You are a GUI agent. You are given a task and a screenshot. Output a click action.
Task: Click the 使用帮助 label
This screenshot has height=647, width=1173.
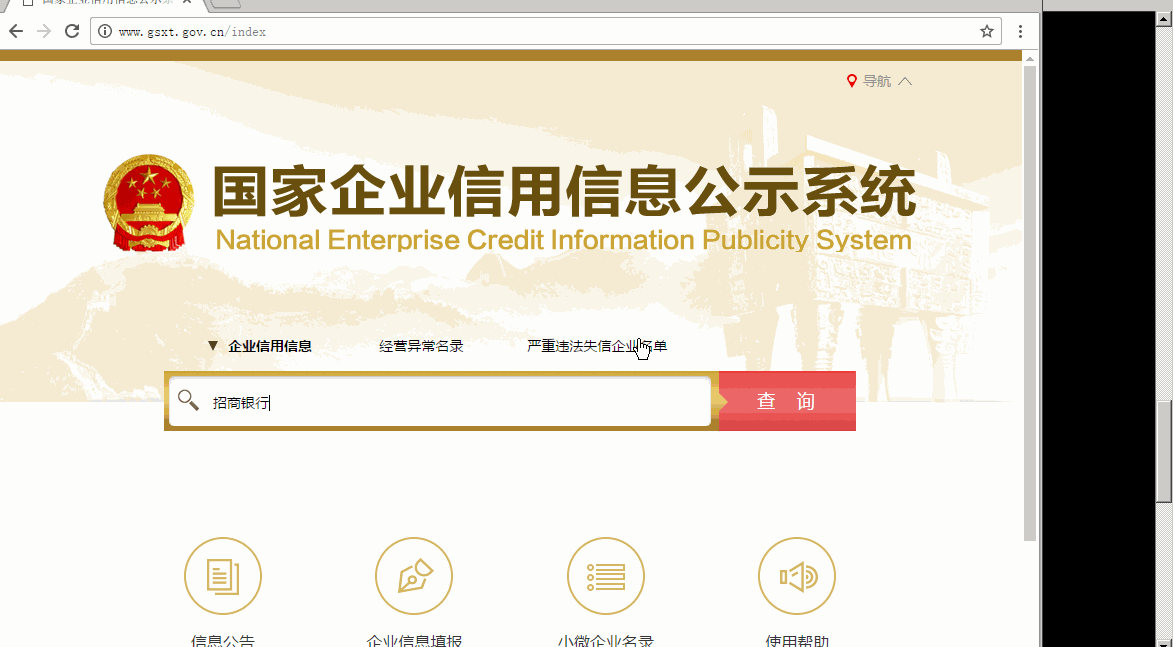(x=797, y=641)
